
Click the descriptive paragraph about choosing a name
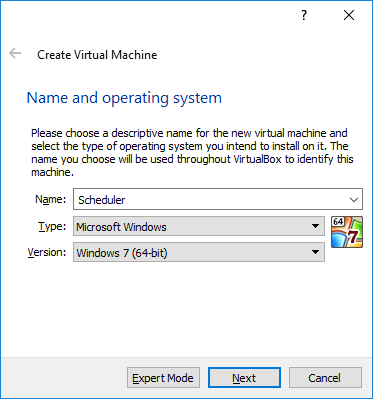(x=192, y=153)
